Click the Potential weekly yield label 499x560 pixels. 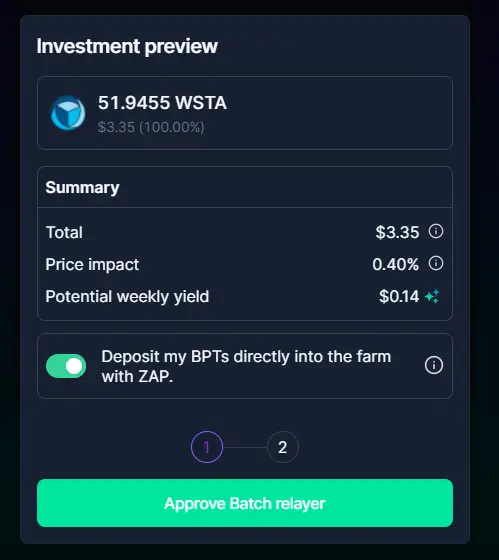pyautogui.click(x=127, y=297)
